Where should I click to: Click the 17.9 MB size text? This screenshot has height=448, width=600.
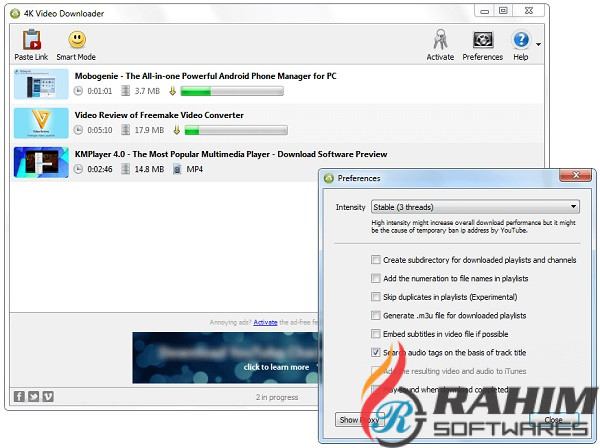coord(149,130)
